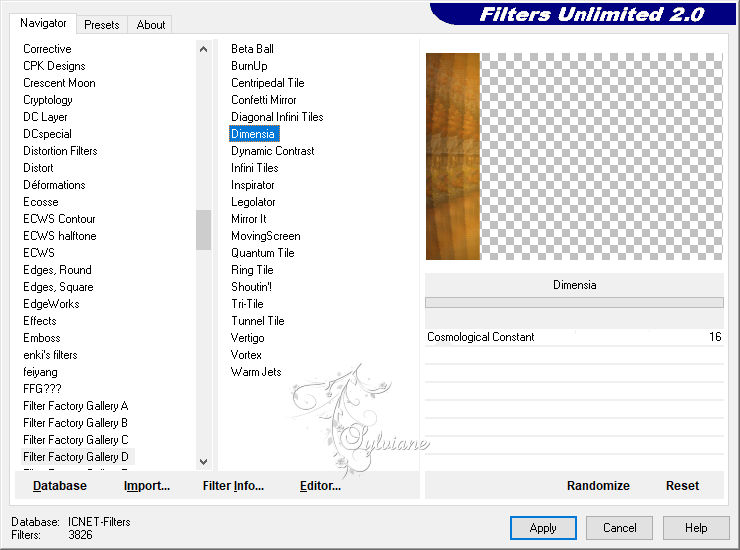Screen dimensions: 740x550
Task: Choose ECWS Contour category
Action: coord(59,219)
